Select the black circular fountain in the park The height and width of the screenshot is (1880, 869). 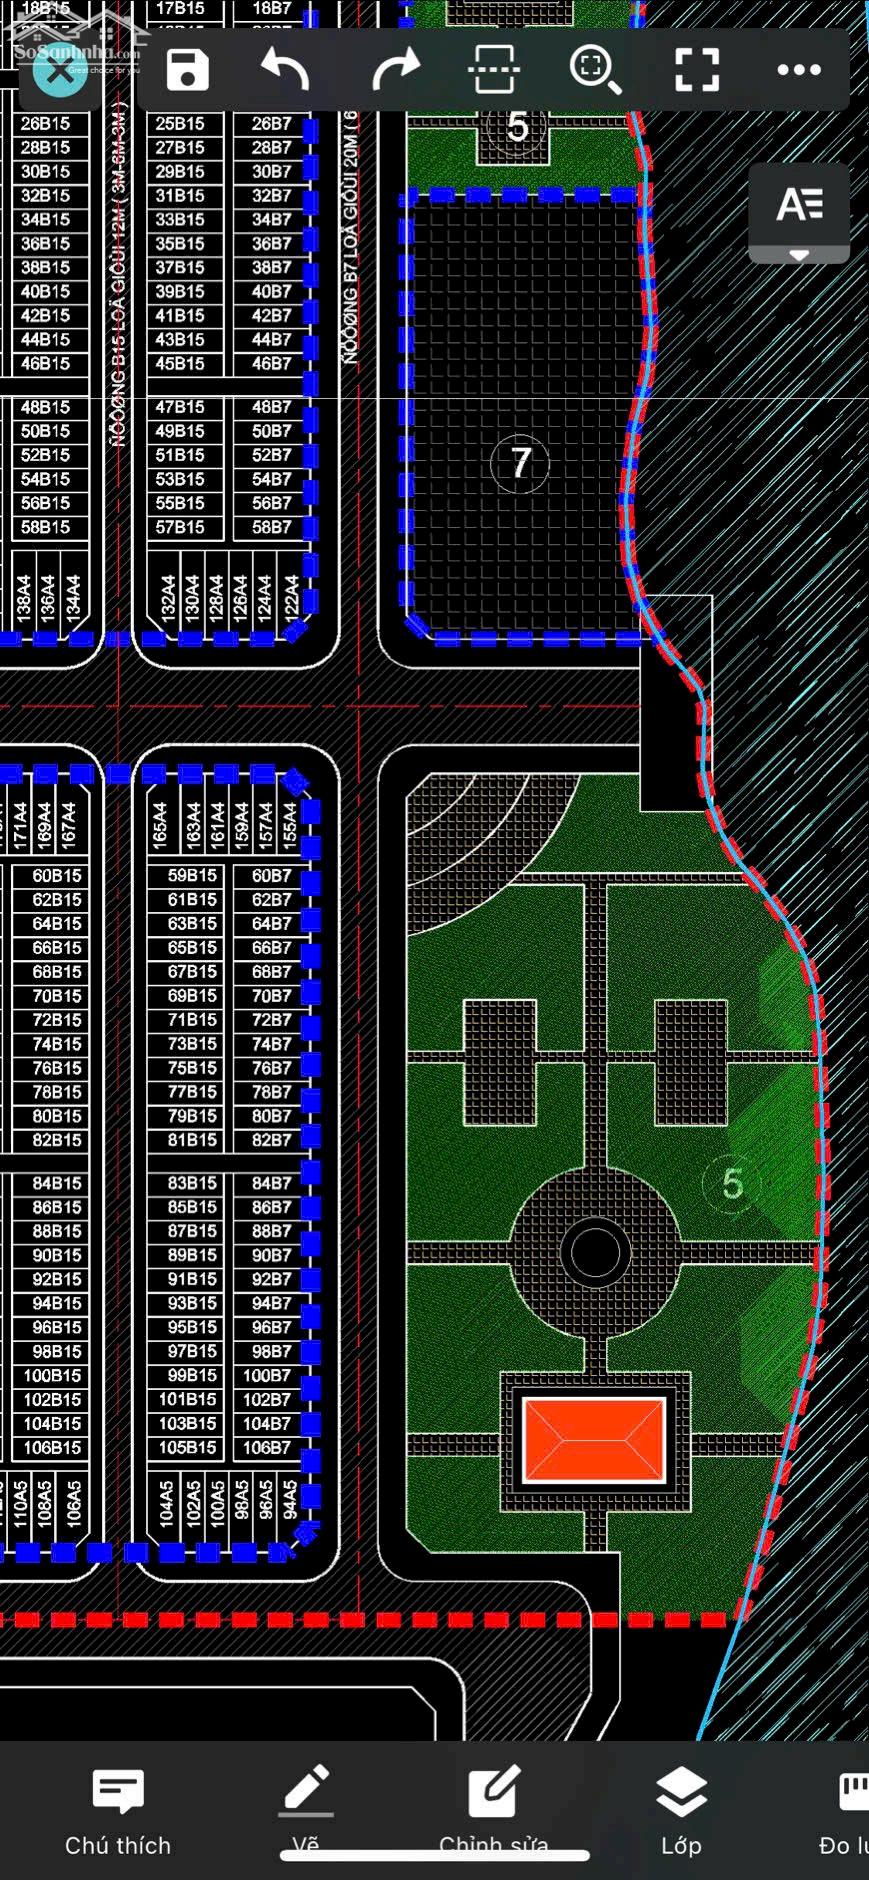(x=595, y=1252)
